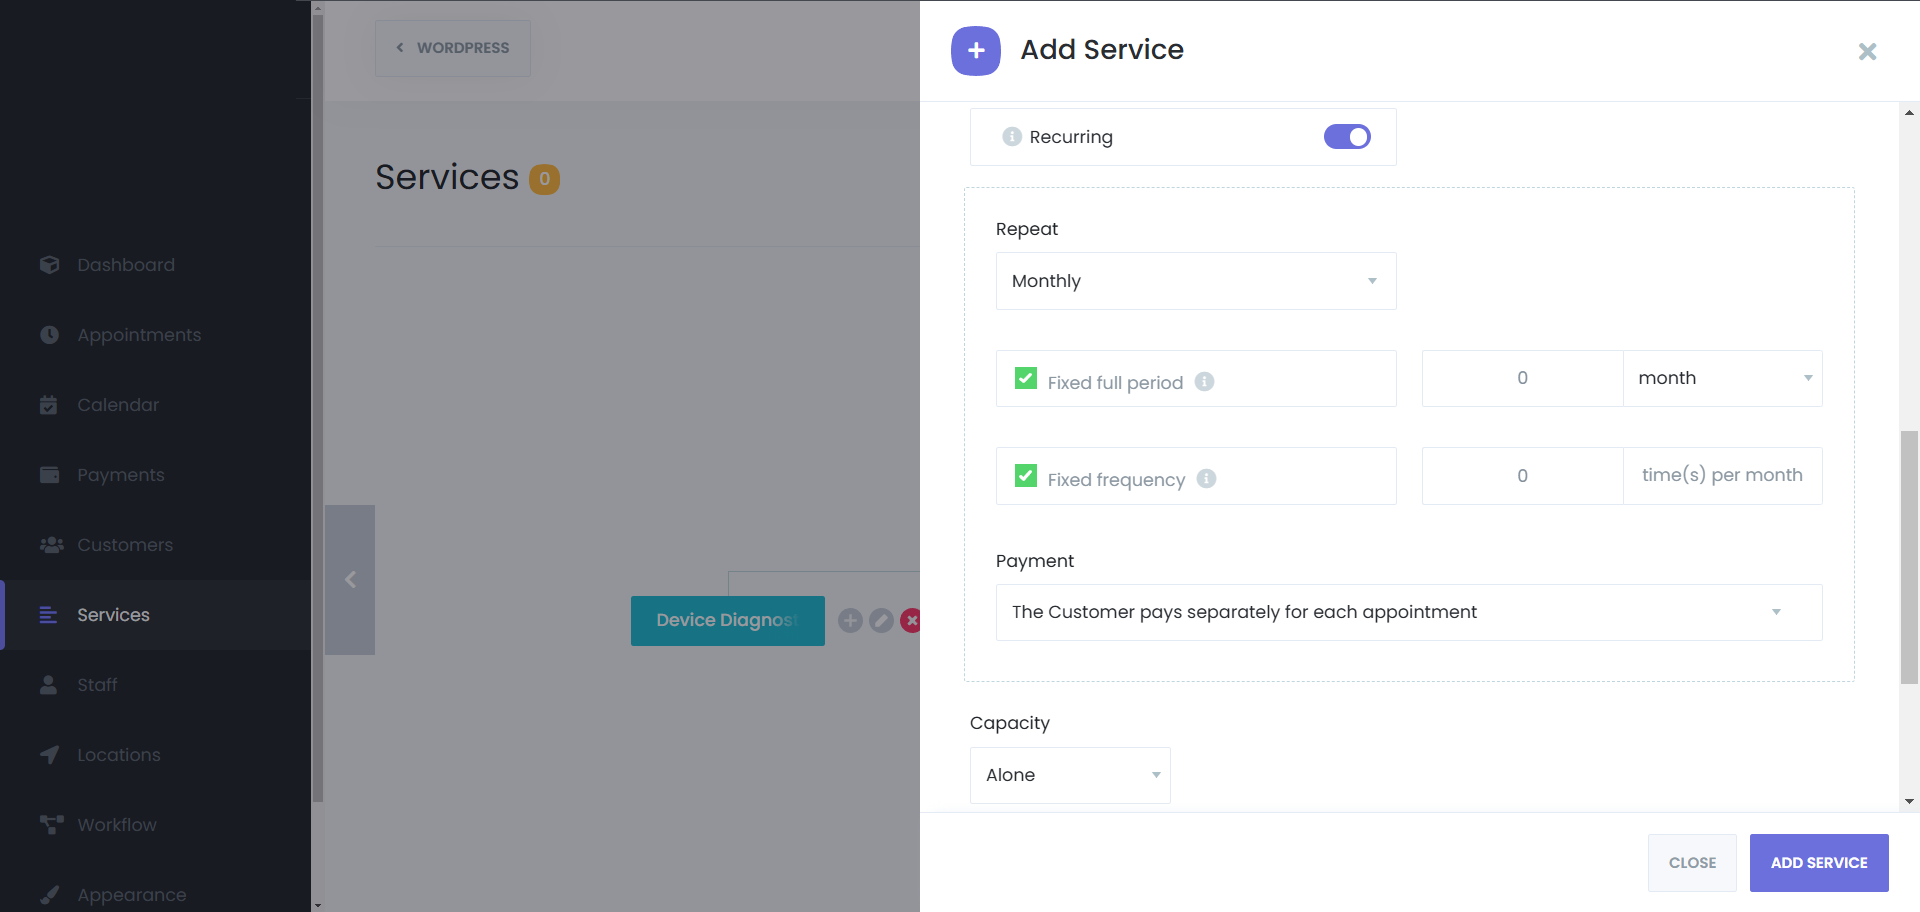Open the month unit dropdown
This screenshot has width=1920, height=912.
[1721, 378]
